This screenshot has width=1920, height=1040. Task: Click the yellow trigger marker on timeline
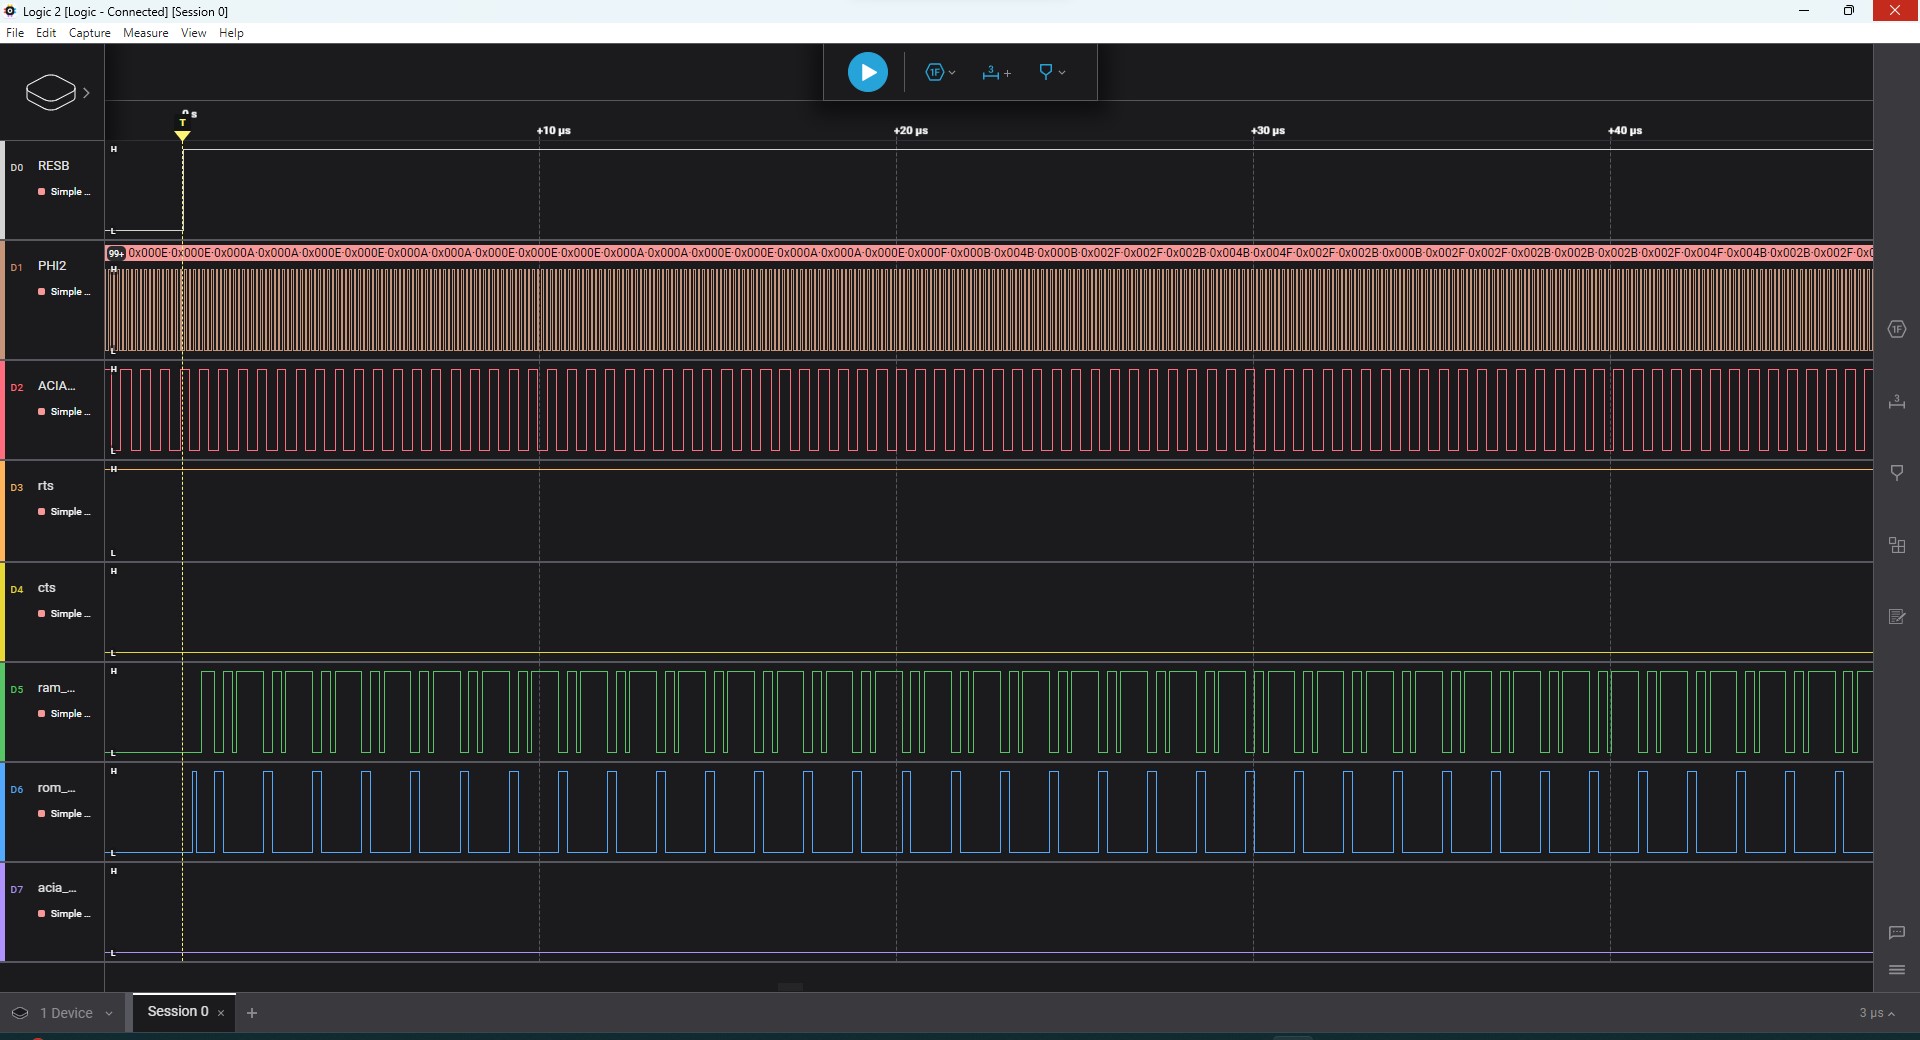click(x=182, y=135)
